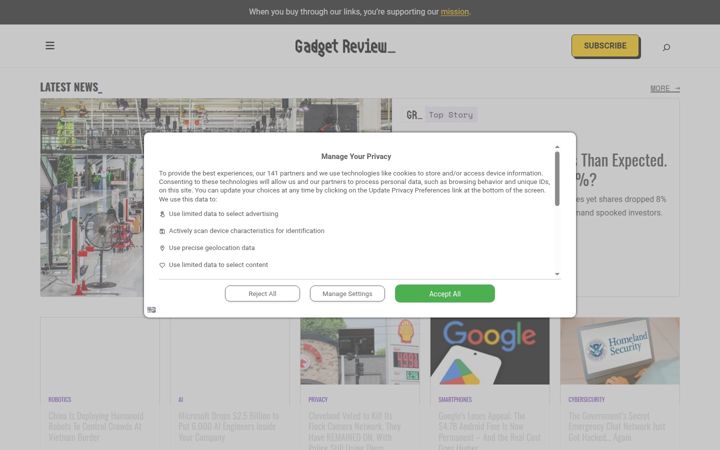Open the top story factory image
The image size is (720, 450).
coord(216,197)
